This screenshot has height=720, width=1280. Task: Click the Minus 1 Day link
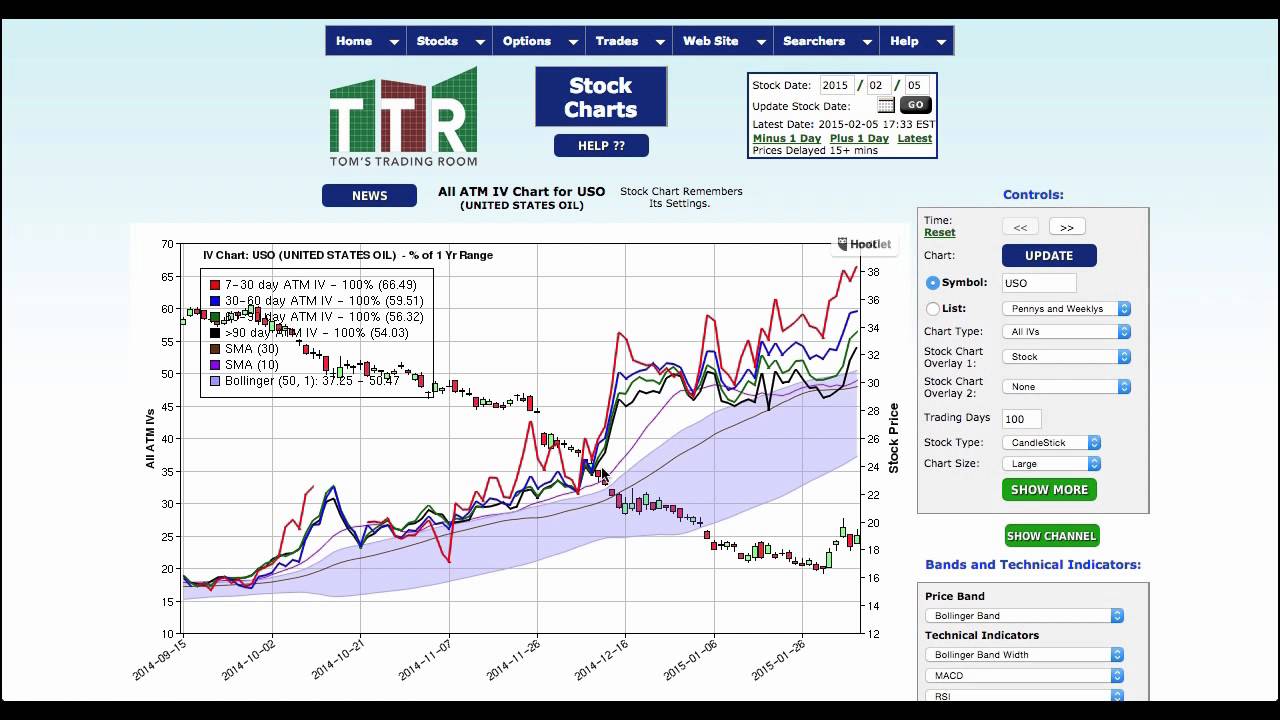[787, 139]
